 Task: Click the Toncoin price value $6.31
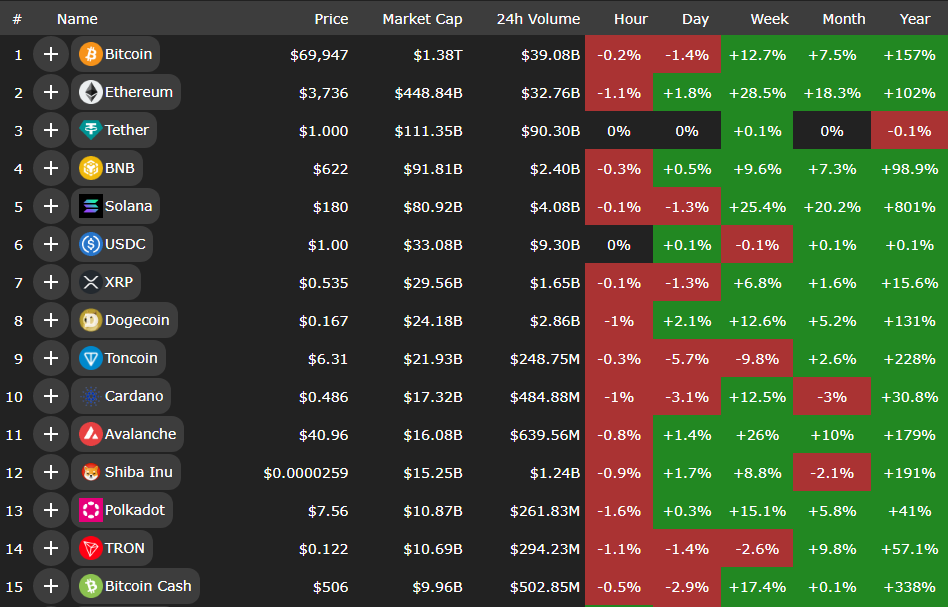pos(329,358)
